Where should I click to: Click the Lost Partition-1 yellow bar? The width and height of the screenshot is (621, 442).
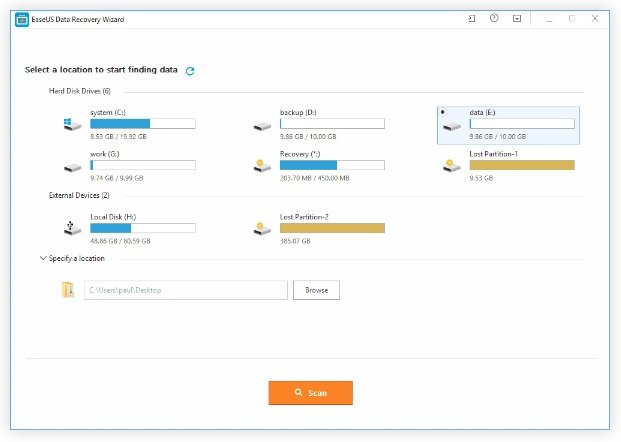click(x=522, y=165)
